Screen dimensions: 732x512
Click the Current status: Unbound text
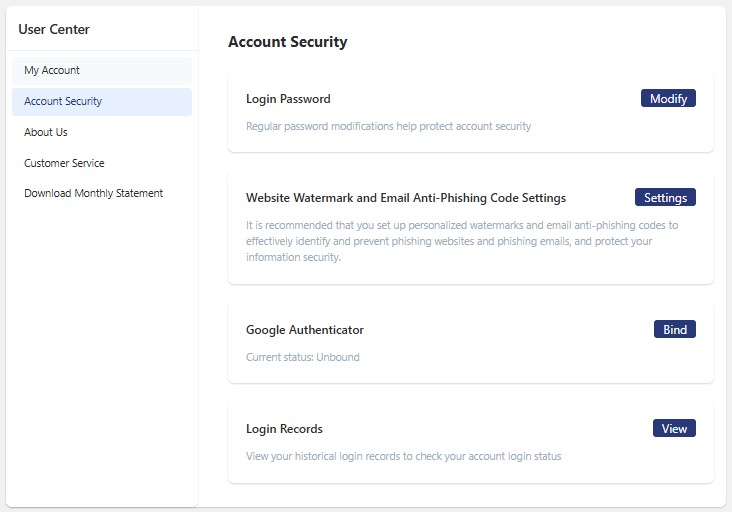point(302,357)
